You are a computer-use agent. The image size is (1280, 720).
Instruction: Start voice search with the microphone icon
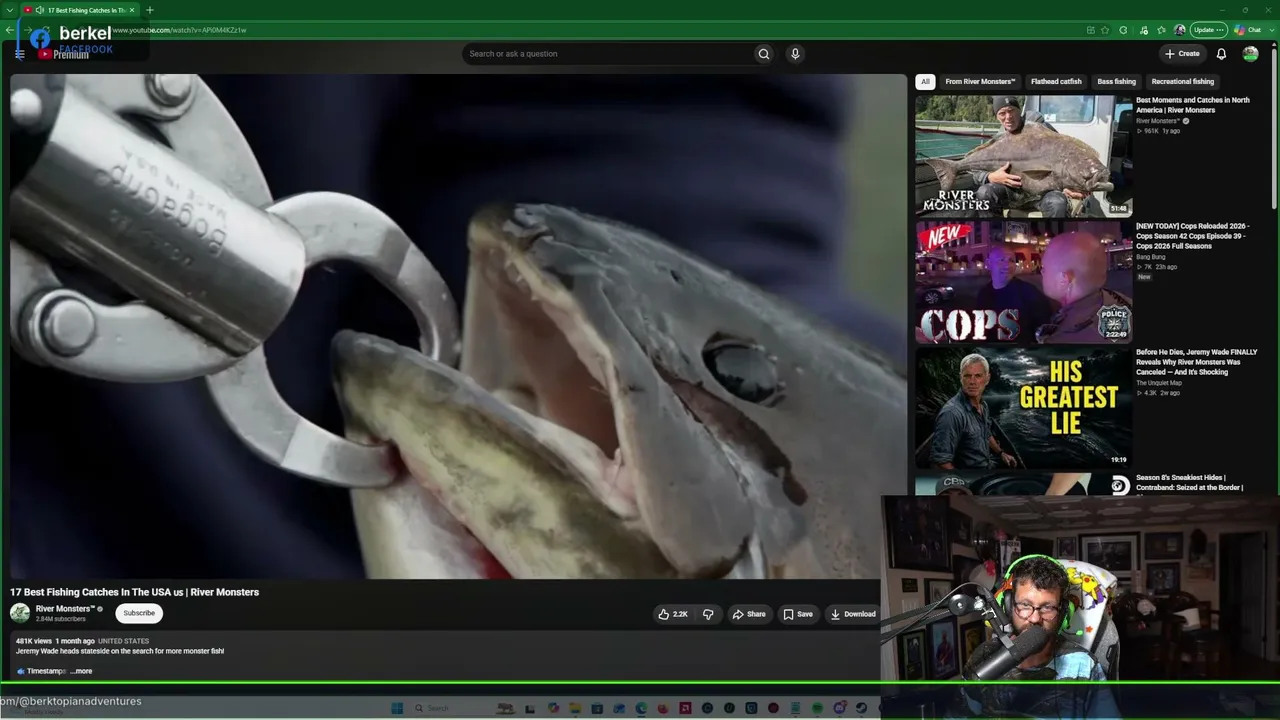pos(795,54)
